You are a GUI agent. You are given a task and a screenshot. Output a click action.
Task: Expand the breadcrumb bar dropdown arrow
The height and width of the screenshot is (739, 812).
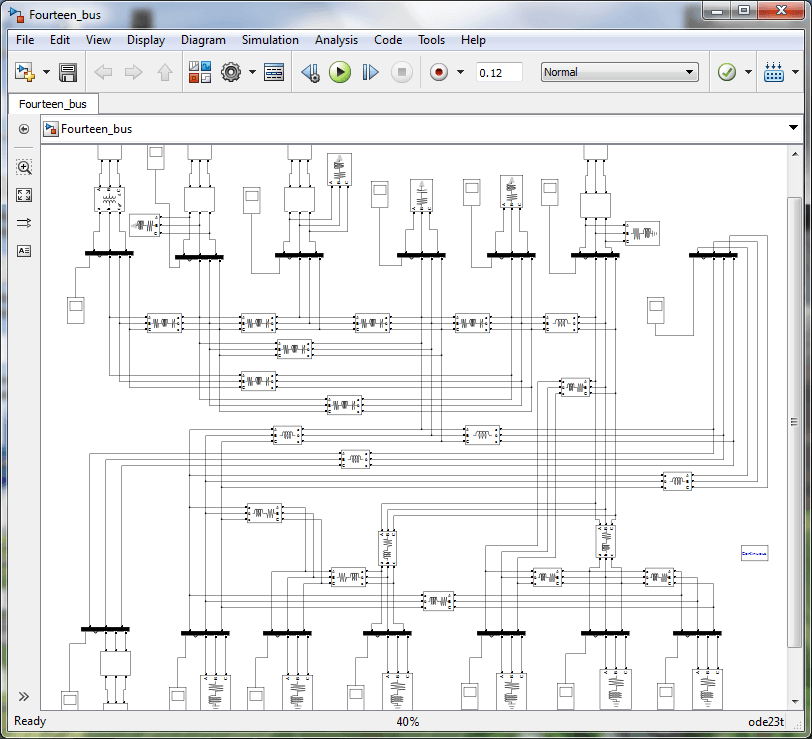(793, 128)
